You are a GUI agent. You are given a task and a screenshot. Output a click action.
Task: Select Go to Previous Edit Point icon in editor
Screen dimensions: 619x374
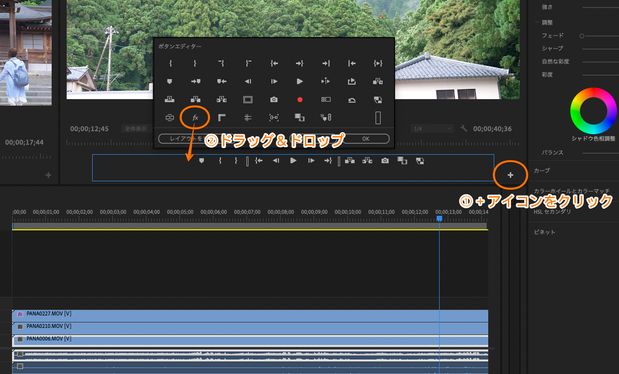point(352,63)
